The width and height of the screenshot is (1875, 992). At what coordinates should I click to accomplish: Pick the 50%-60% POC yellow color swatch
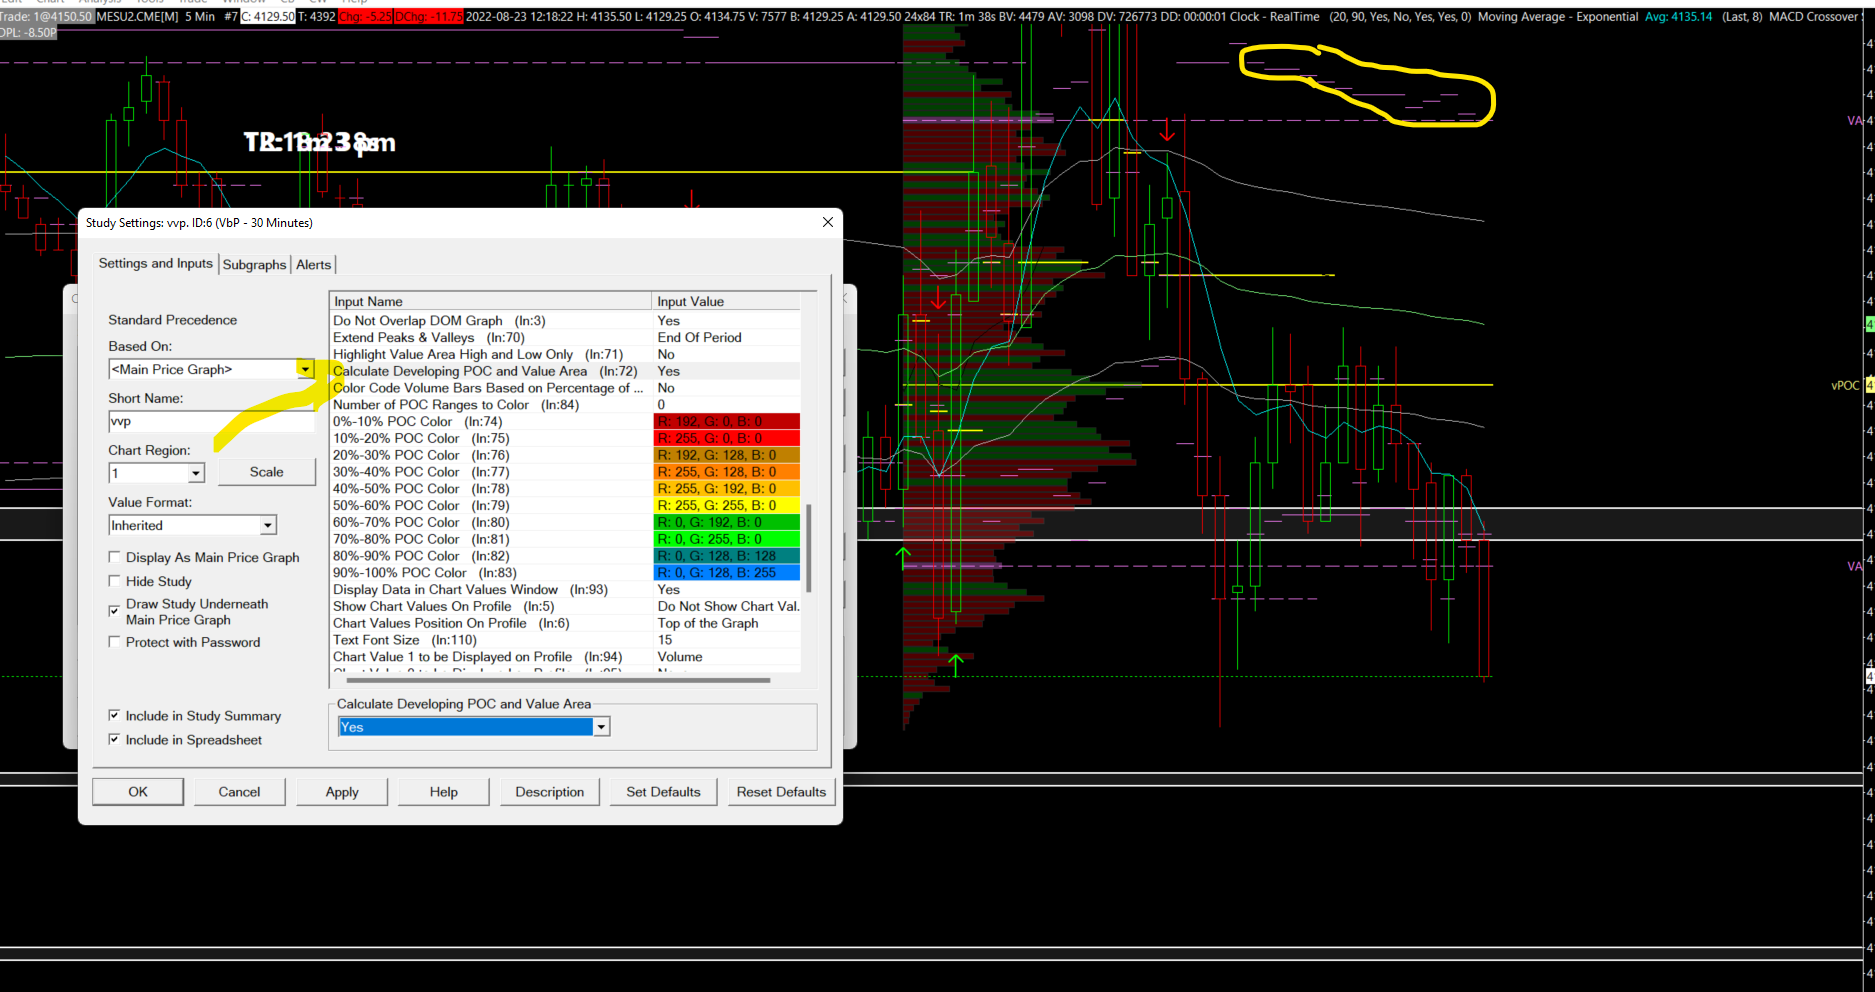(x=726, y=506)
